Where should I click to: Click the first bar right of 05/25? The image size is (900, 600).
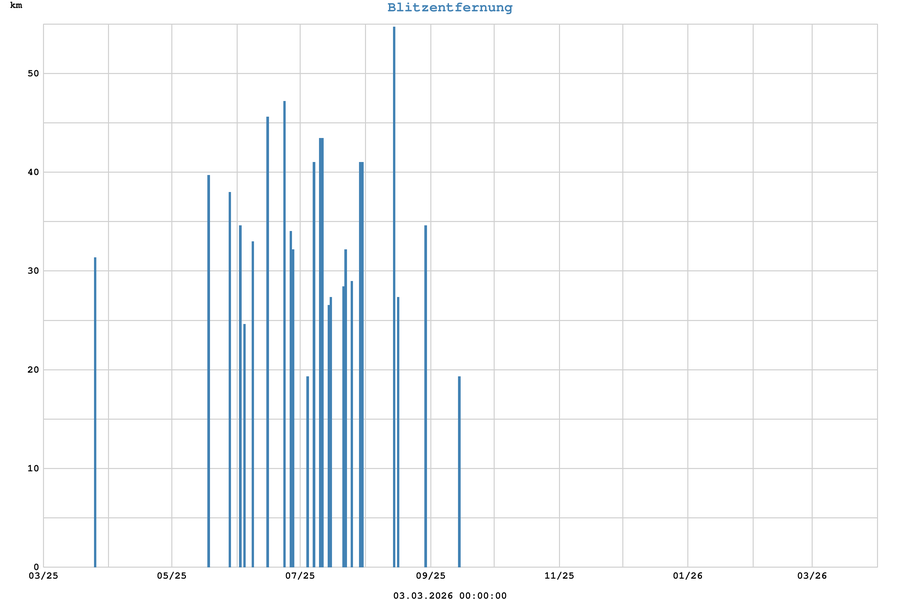[208, 371]
